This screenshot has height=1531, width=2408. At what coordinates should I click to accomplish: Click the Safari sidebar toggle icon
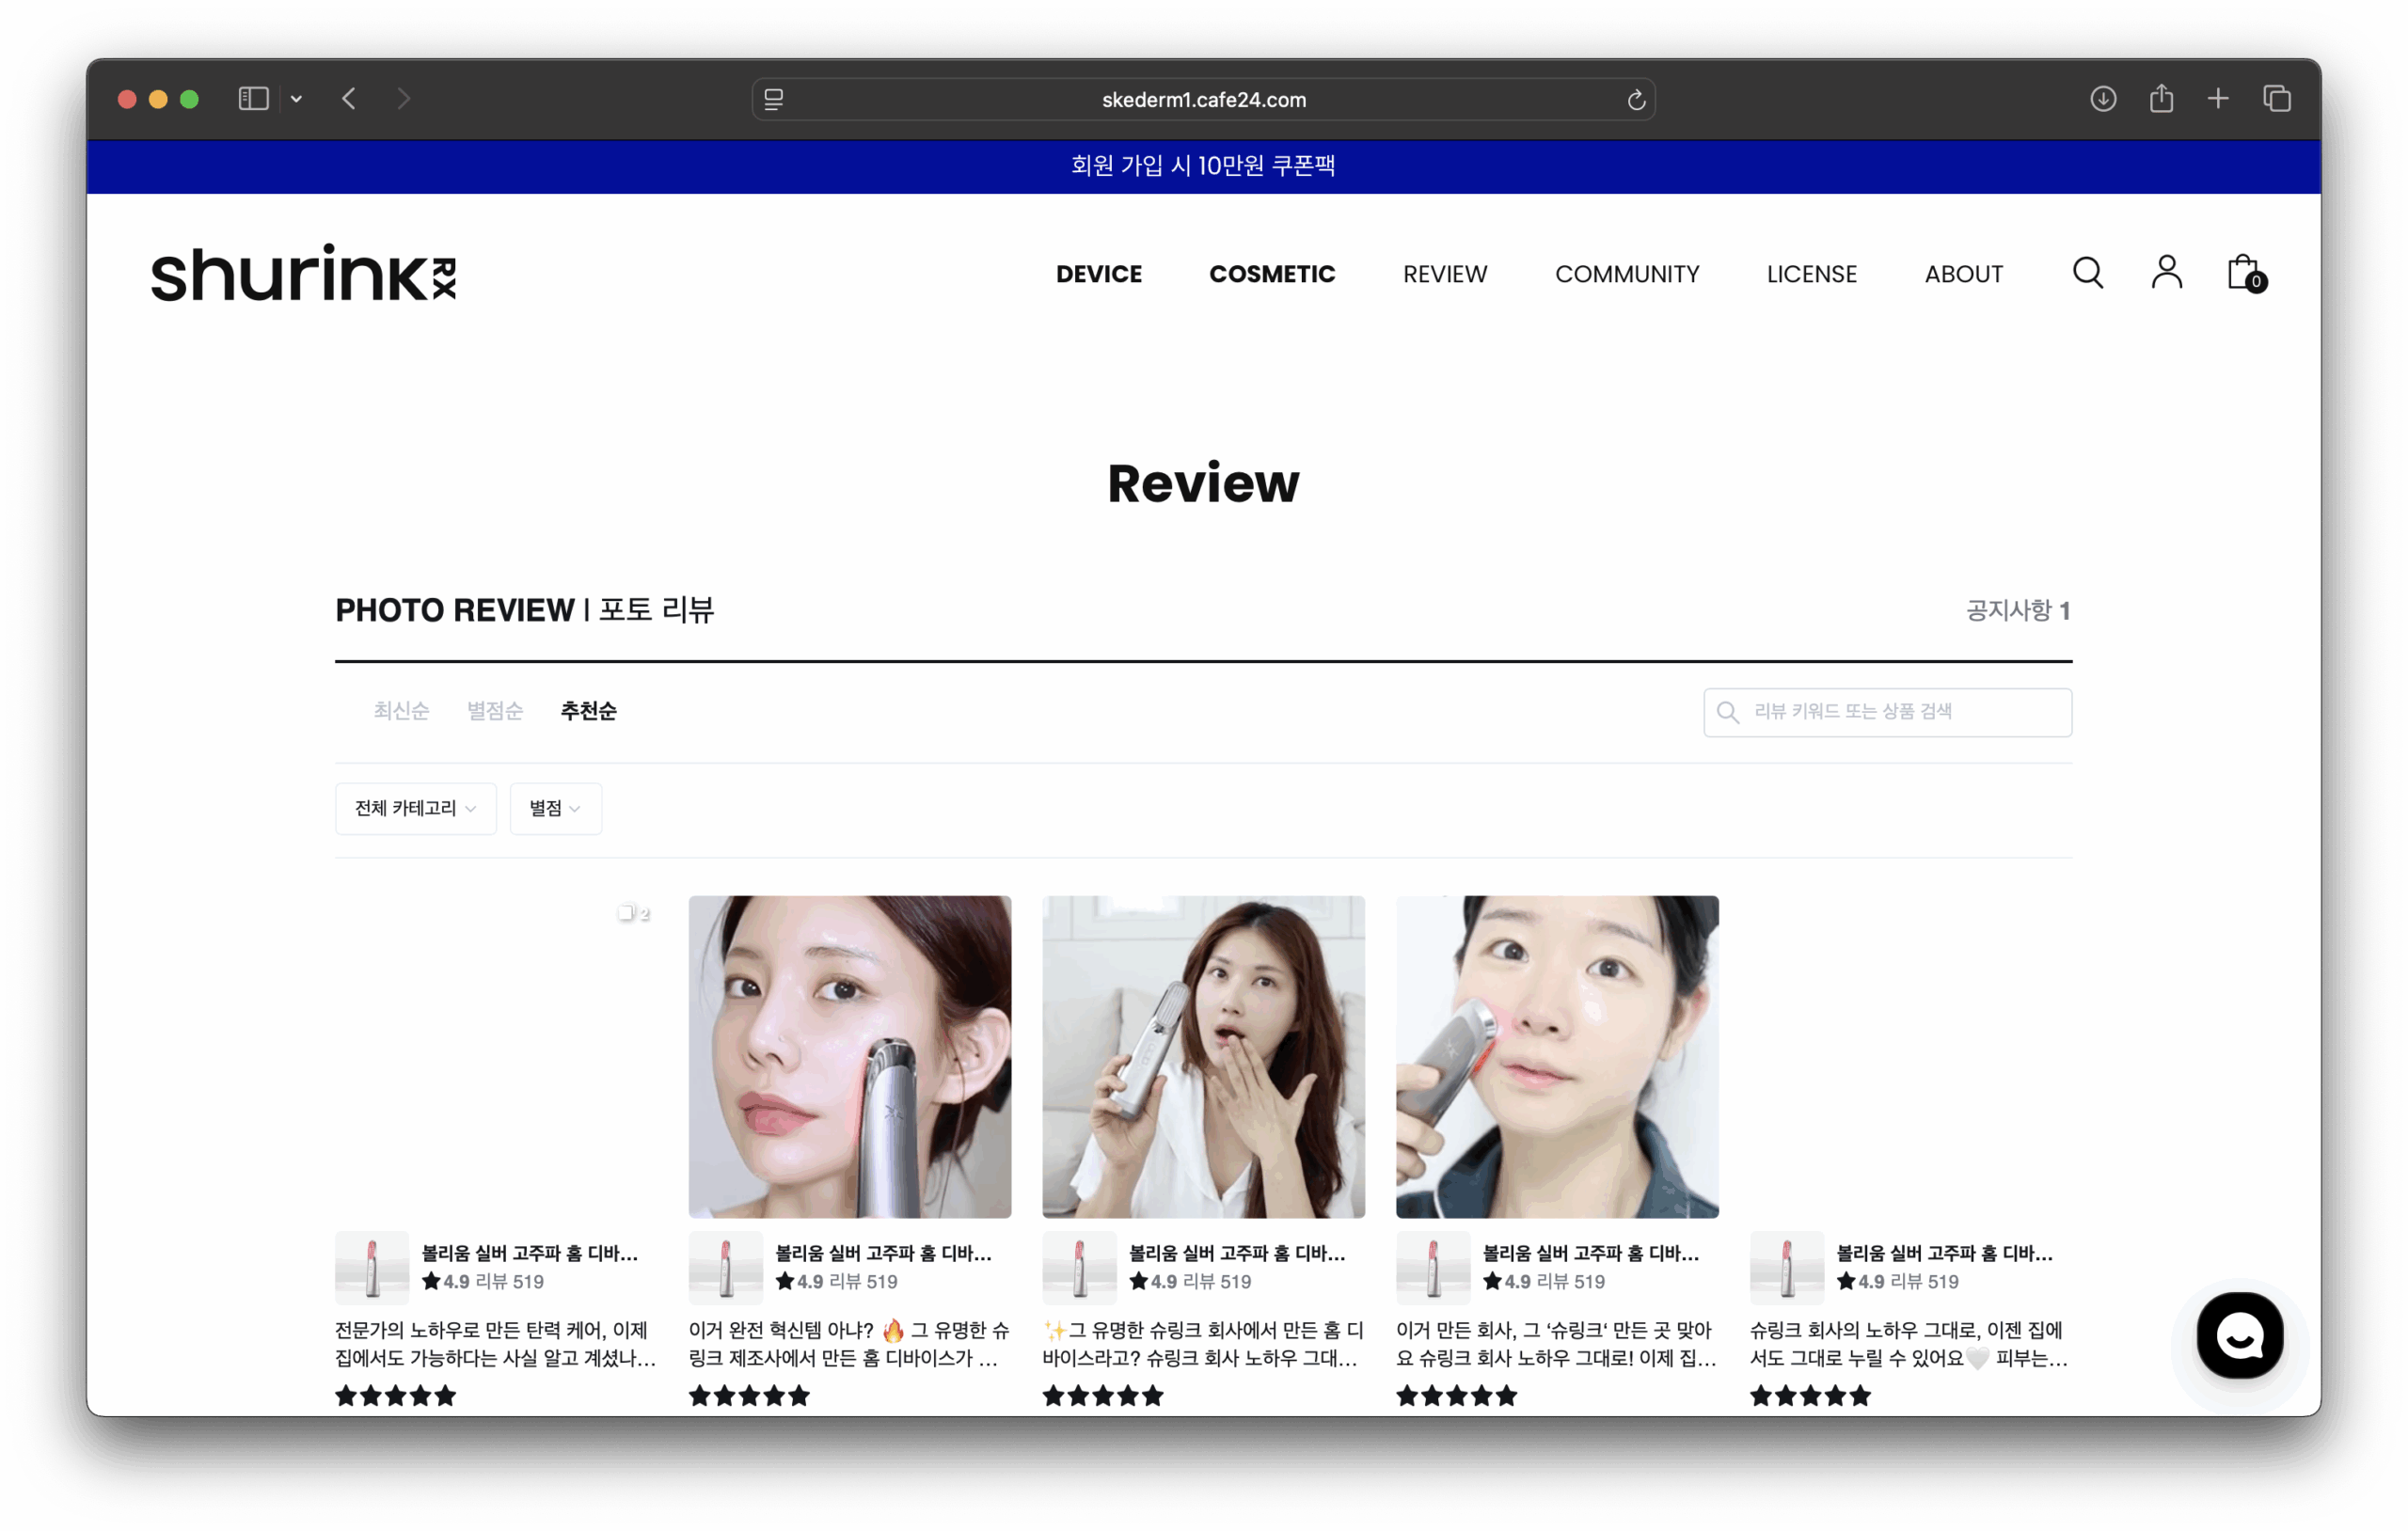(x=254, y=99)
